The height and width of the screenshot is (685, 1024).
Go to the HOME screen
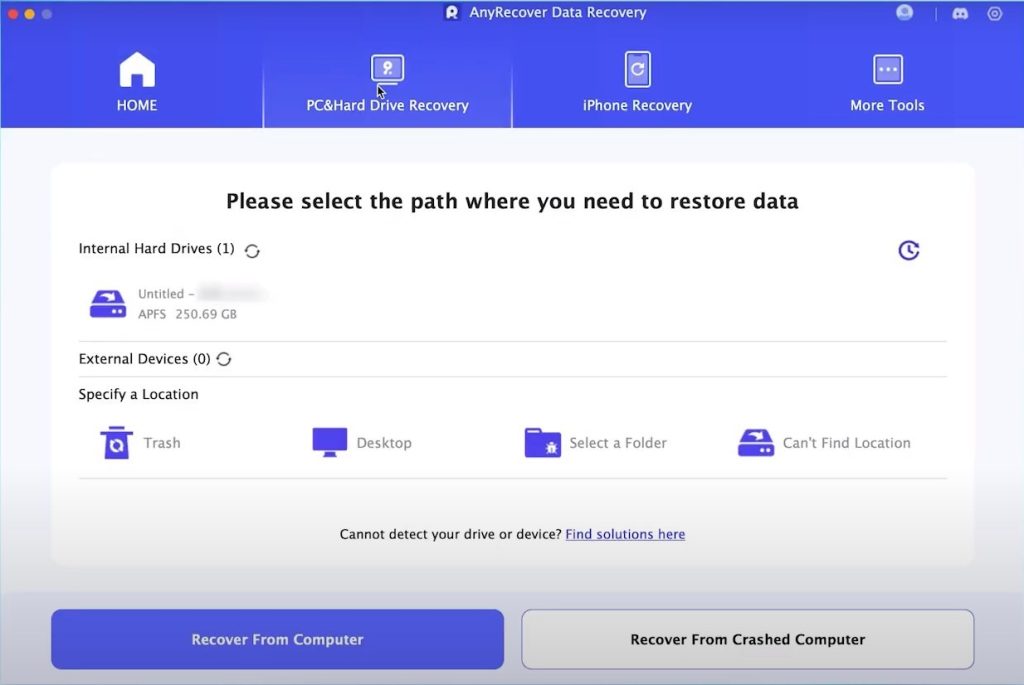pyautogui.click(x=136, y=84)
